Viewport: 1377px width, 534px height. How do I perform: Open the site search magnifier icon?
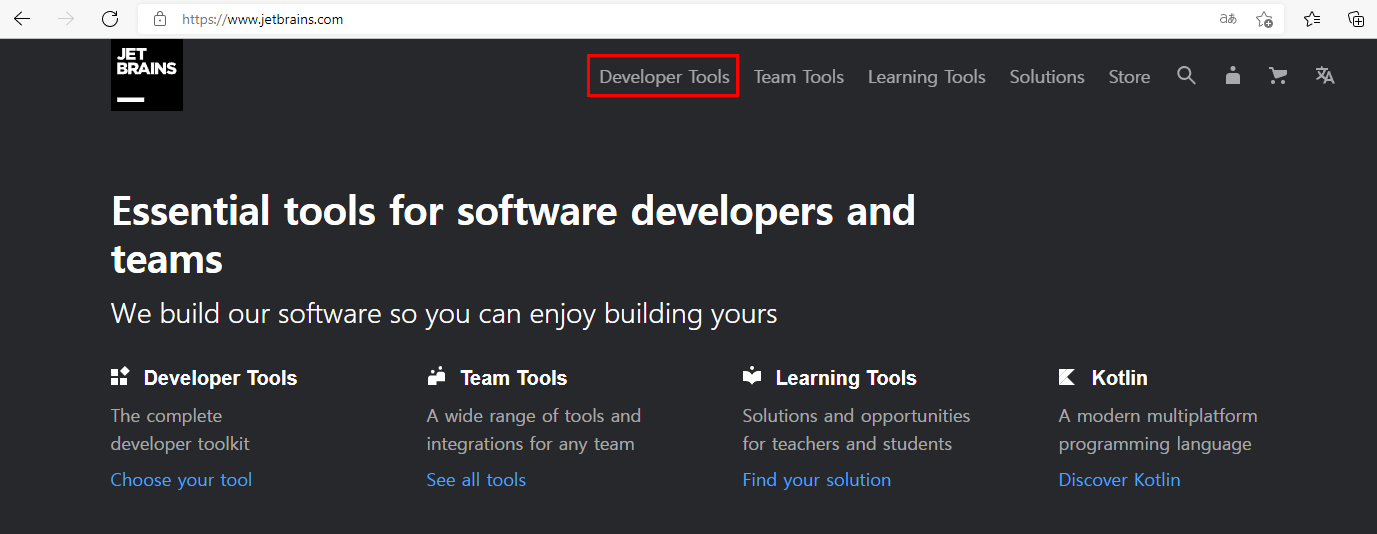(x=1186, y=76)
